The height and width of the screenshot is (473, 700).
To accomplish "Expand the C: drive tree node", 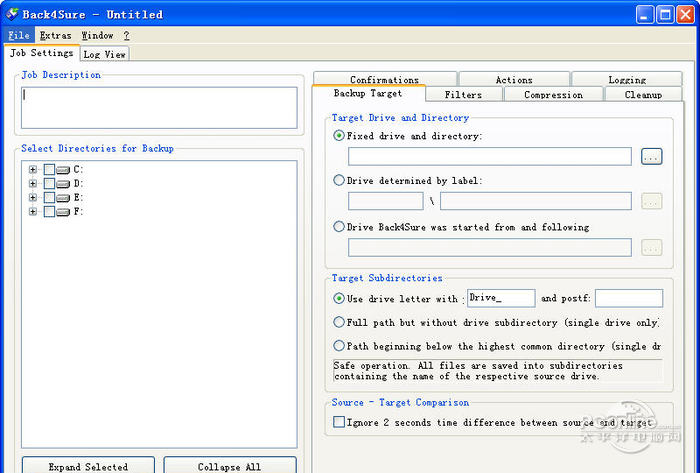I will tap(33, 170).
